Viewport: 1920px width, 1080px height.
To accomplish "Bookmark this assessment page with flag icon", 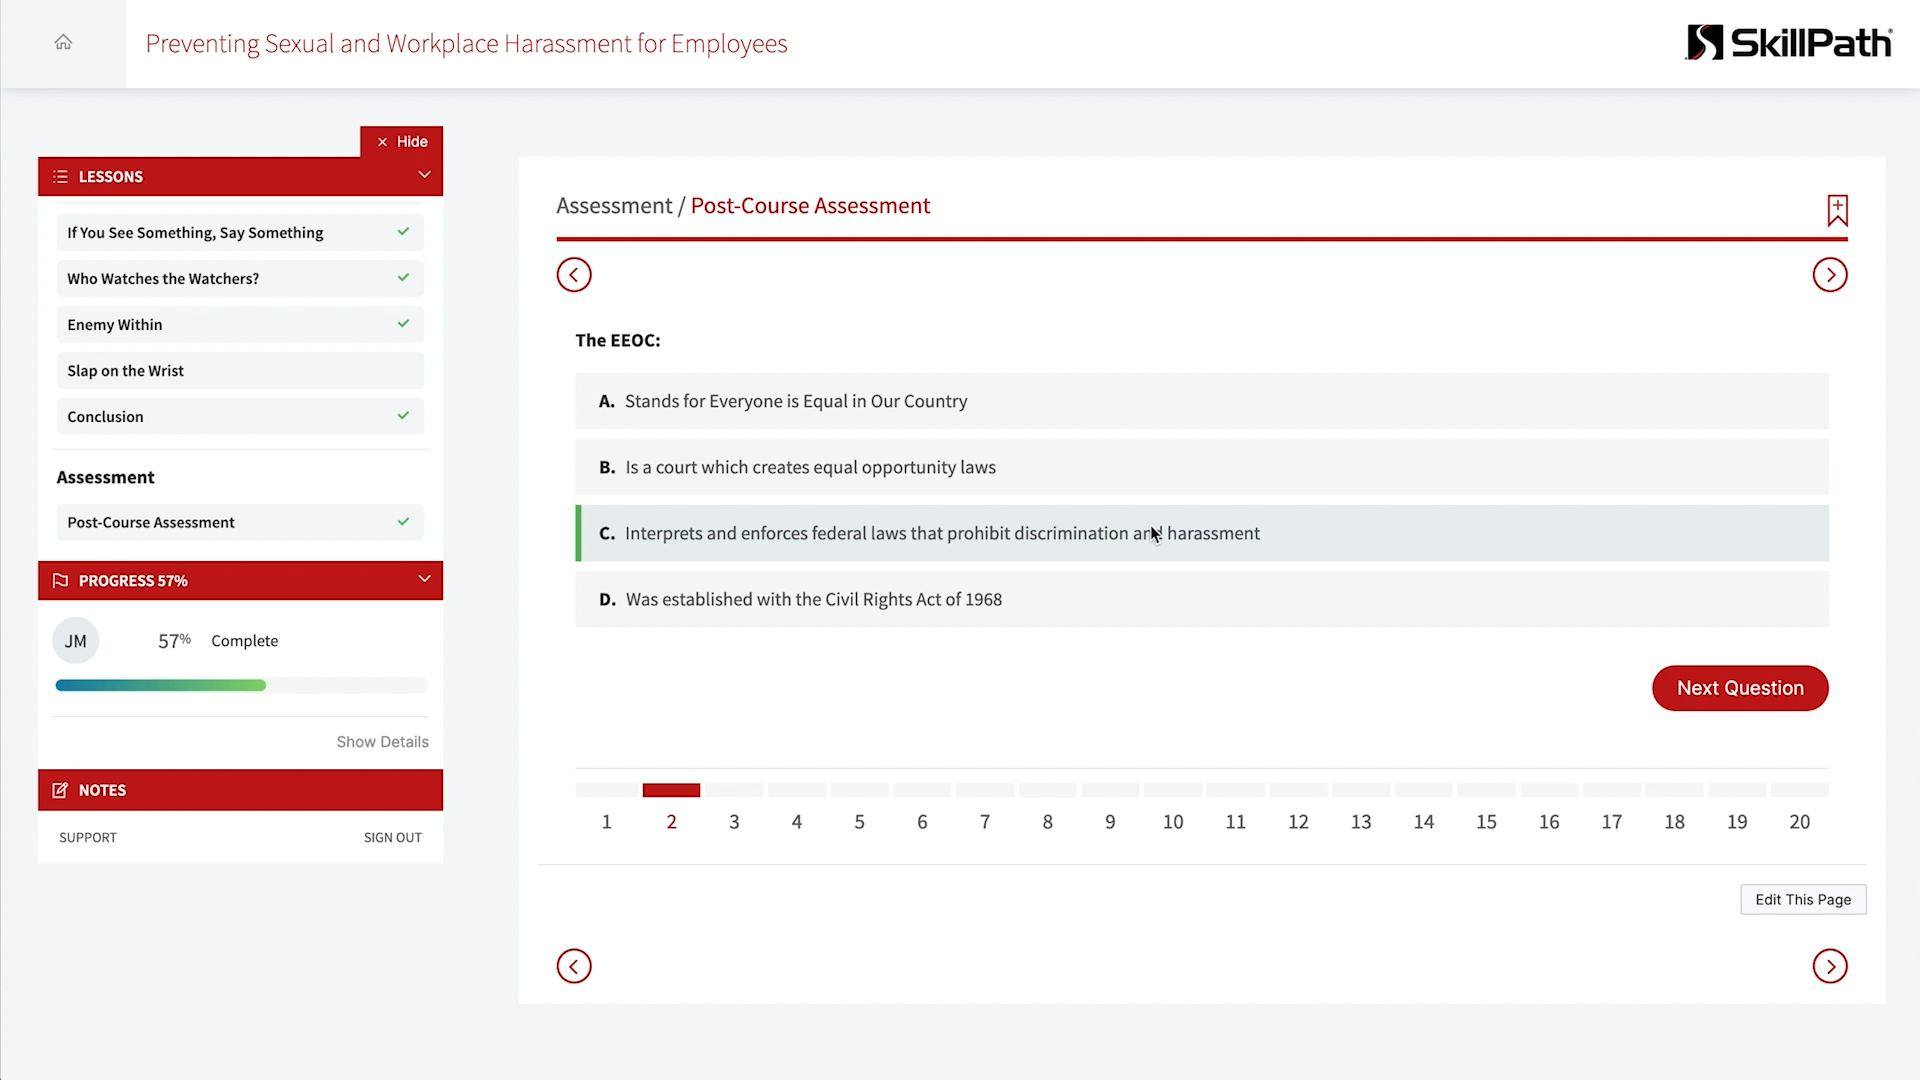I will [1838, 210].
